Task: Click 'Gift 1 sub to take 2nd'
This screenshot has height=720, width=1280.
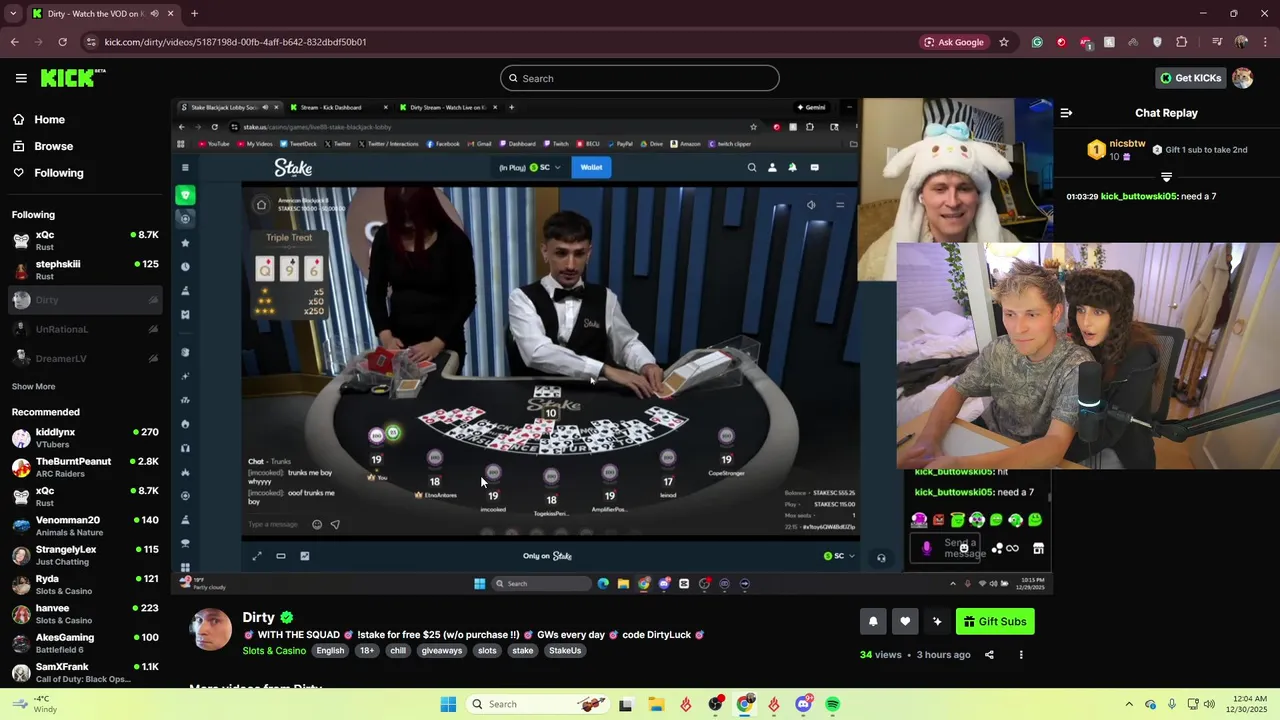Action: point(1199,150)
